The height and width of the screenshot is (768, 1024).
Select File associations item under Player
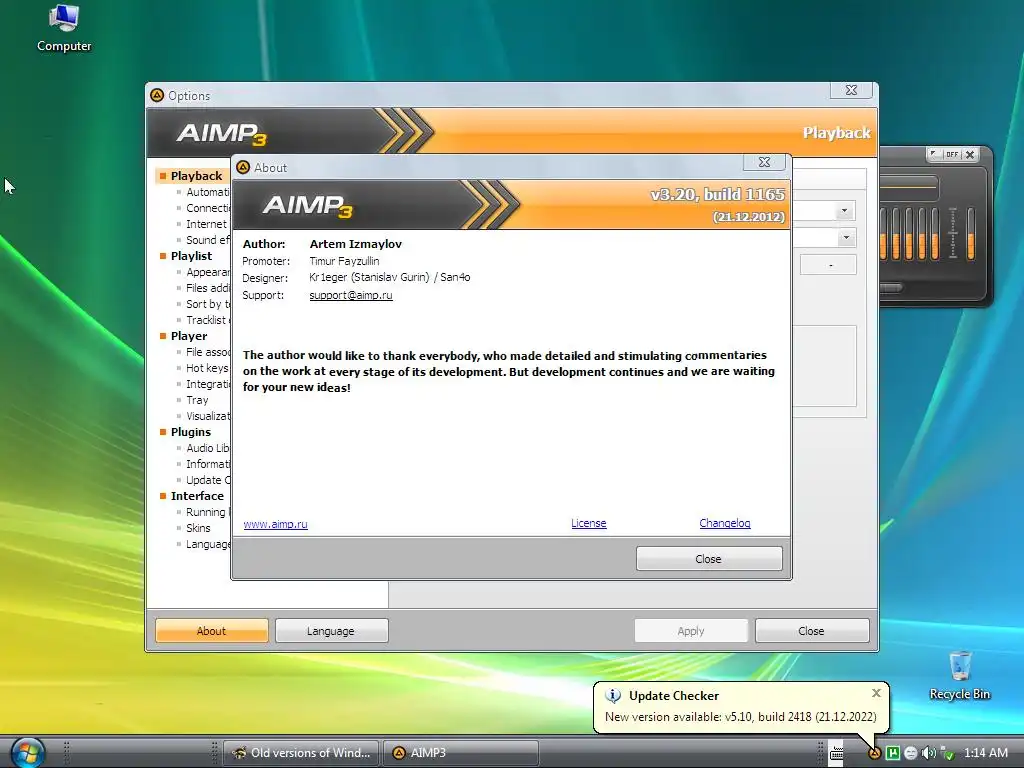click(x=208, y=352)
